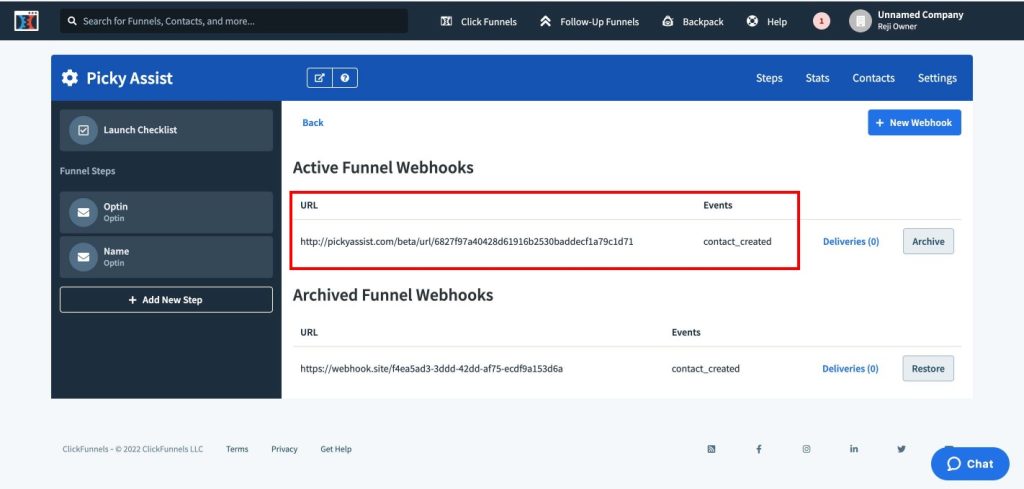Open Deliveries (0) for the webhook.site webhook
Image resolution: width=1024 pixels, height=489 pixels.
point(850,369)
